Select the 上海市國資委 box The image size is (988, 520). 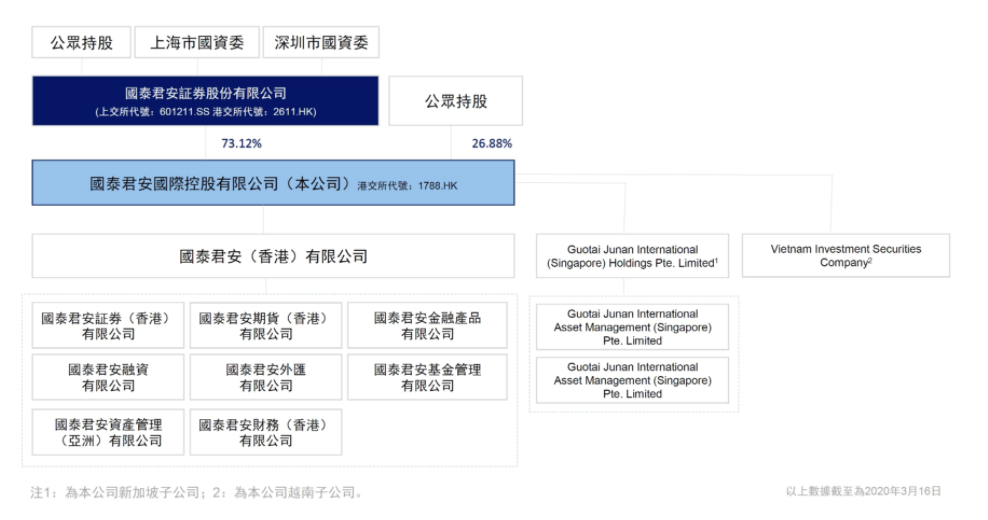[197, 42]
